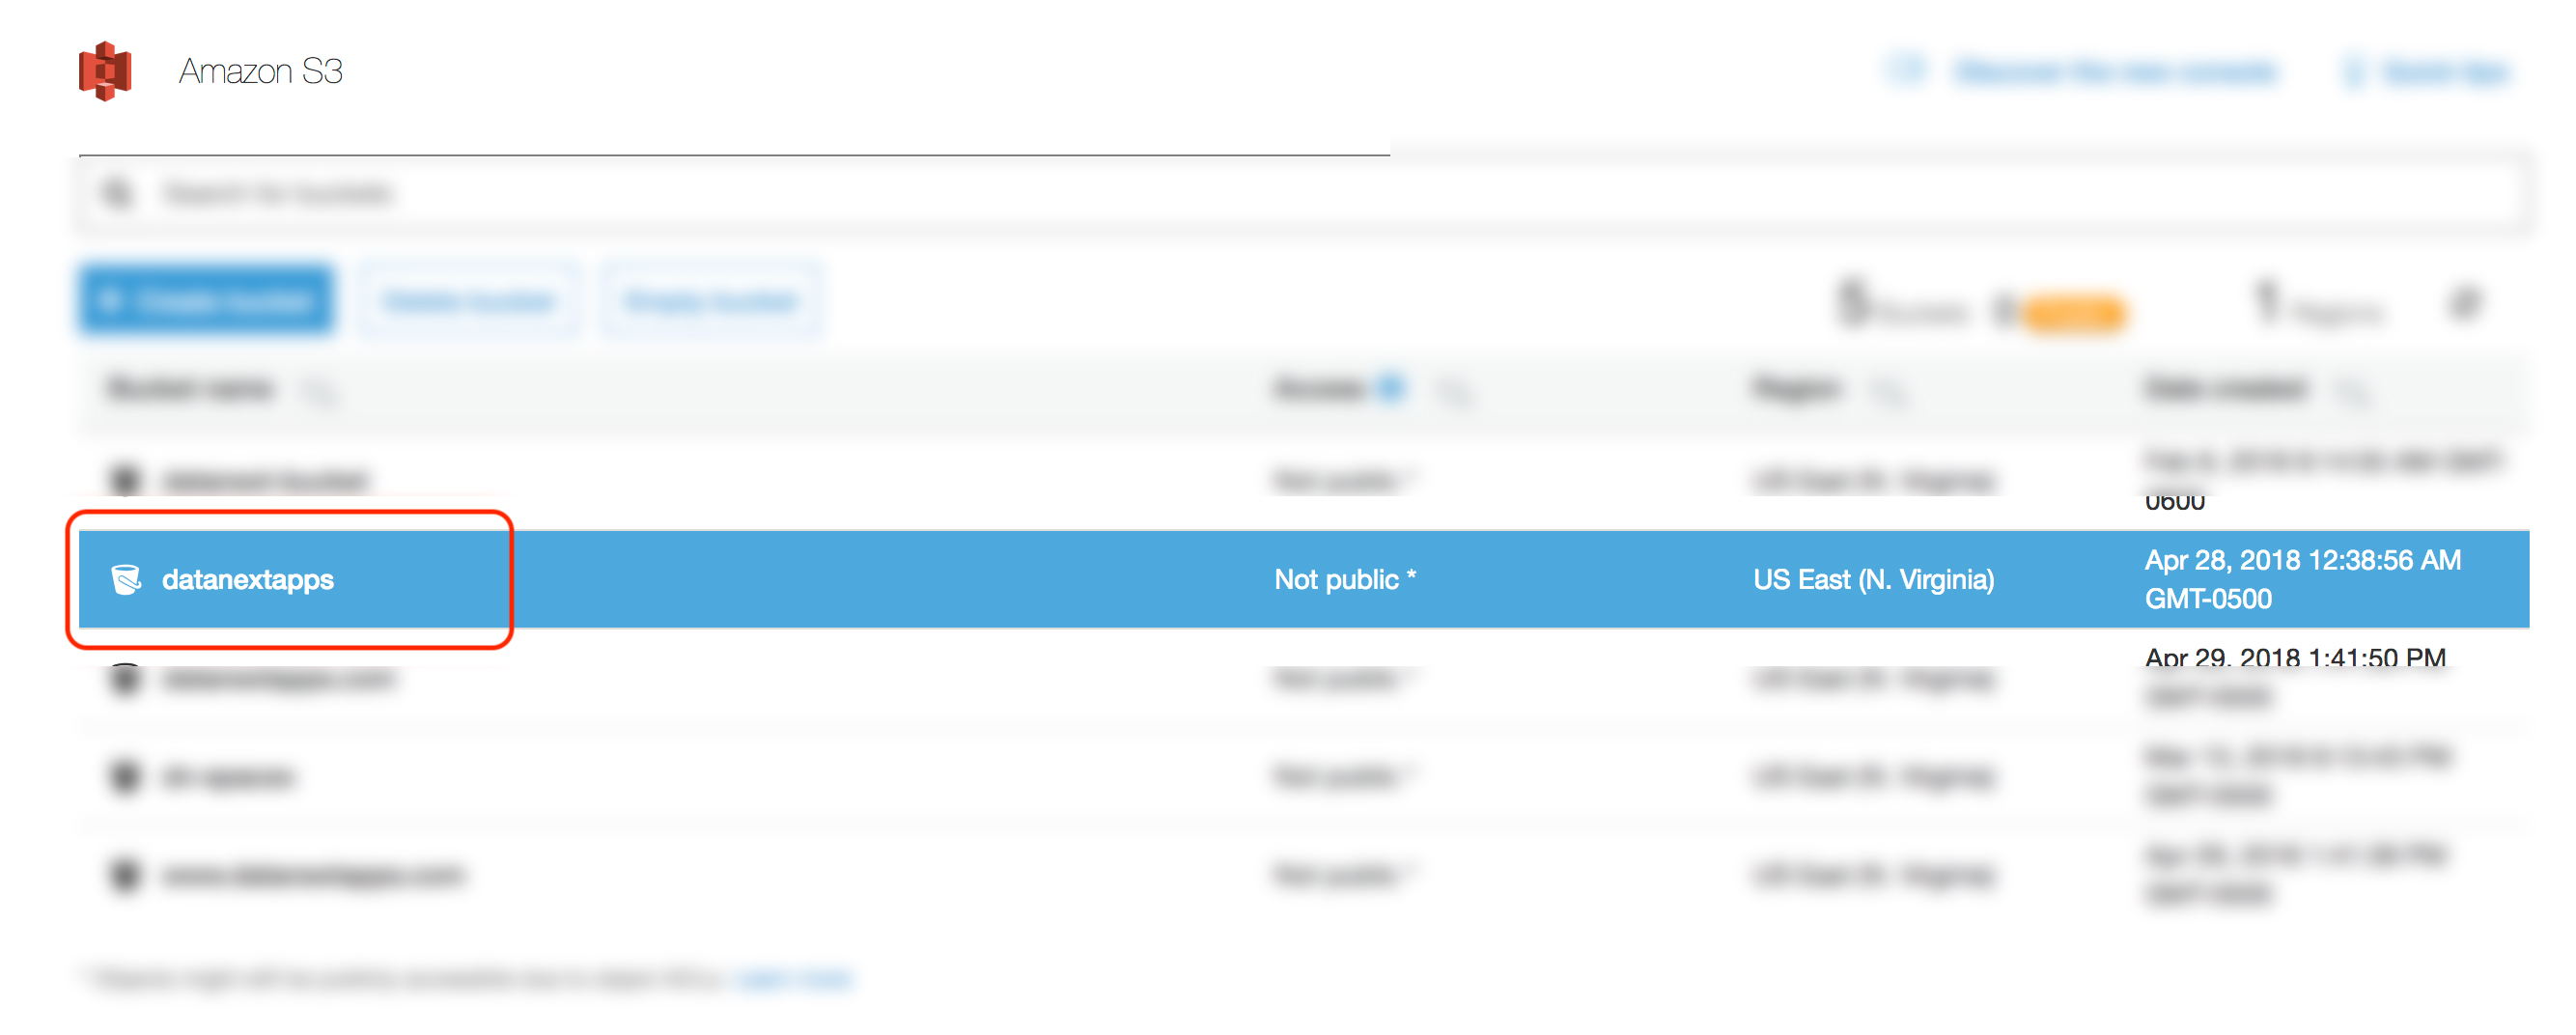Focus the search for buckets field
The height and width of the screenshot is (1035, 2576).
(x=1305, y=194)
